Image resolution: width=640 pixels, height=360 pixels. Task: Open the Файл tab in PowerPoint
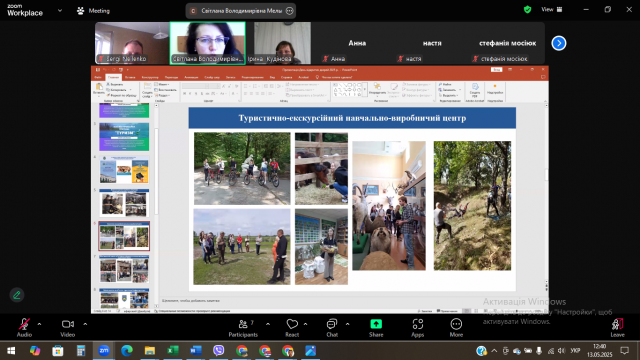point(98,77)
